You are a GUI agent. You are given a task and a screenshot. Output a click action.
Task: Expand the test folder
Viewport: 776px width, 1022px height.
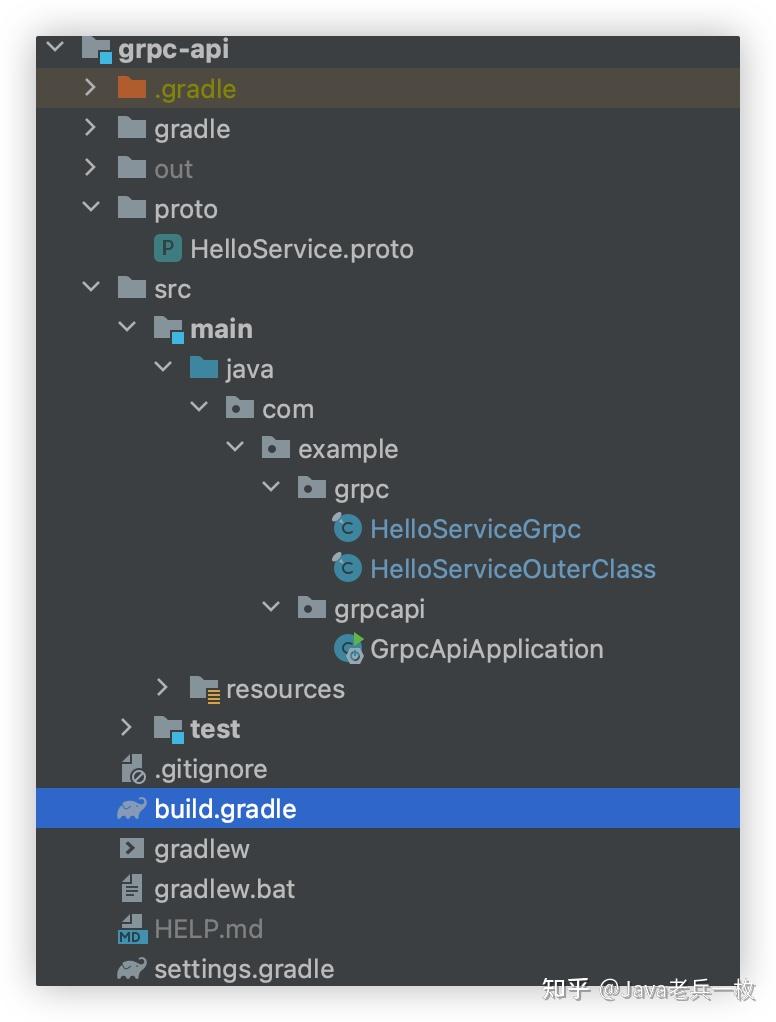(127, 728)
